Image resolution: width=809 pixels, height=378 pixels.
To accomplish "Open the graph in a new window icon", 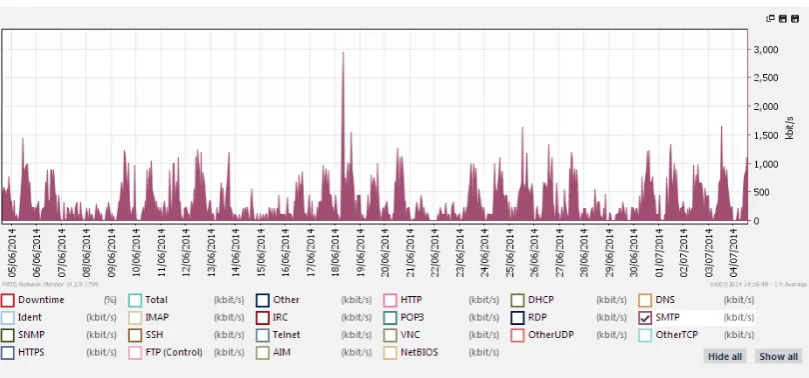I will point(771,19).
